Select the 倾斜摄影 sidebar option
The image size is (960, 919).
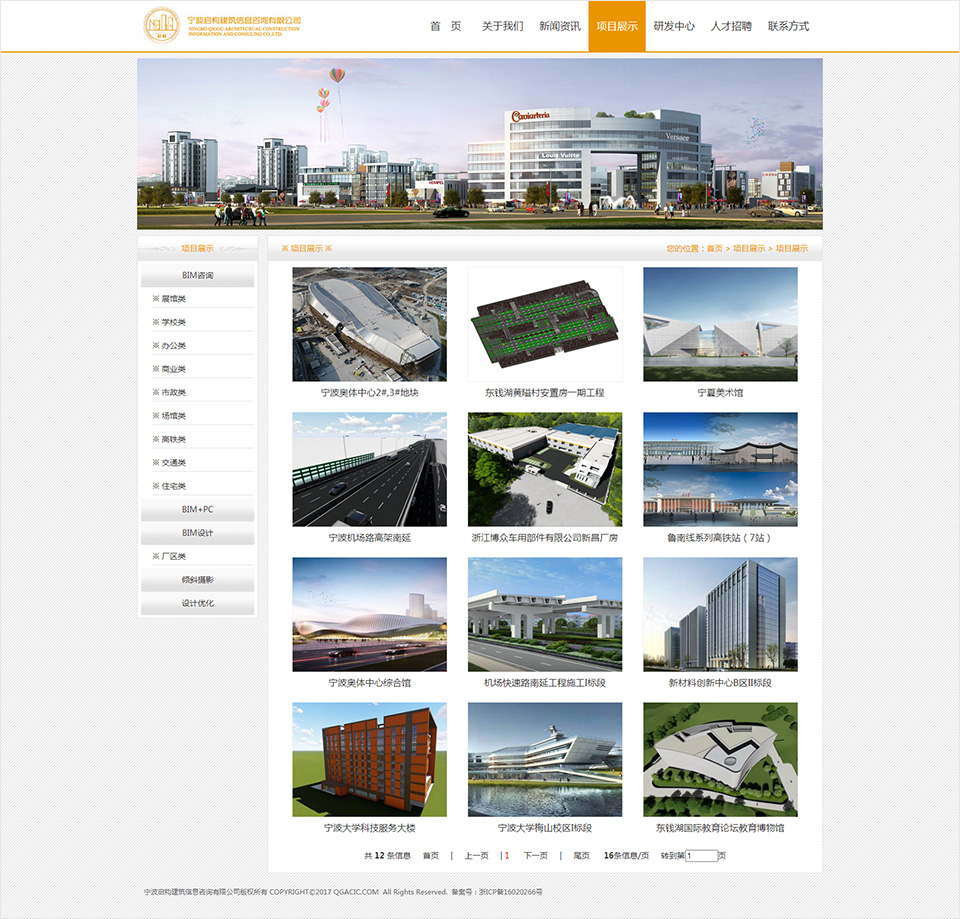coord(200,579)
